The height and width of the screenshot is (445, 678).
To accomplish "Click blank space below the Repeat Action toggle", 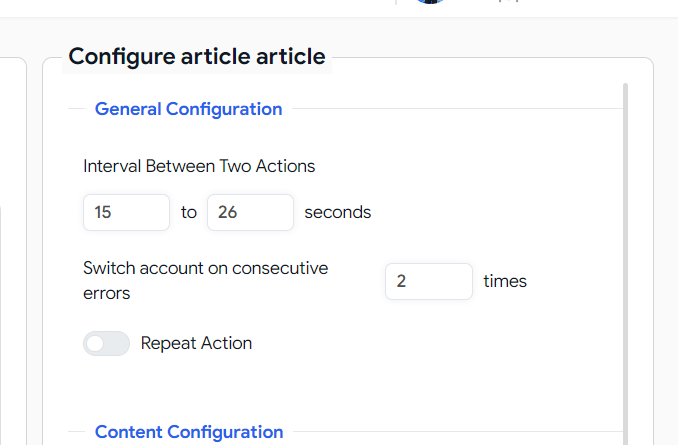I will pos(303,385).
